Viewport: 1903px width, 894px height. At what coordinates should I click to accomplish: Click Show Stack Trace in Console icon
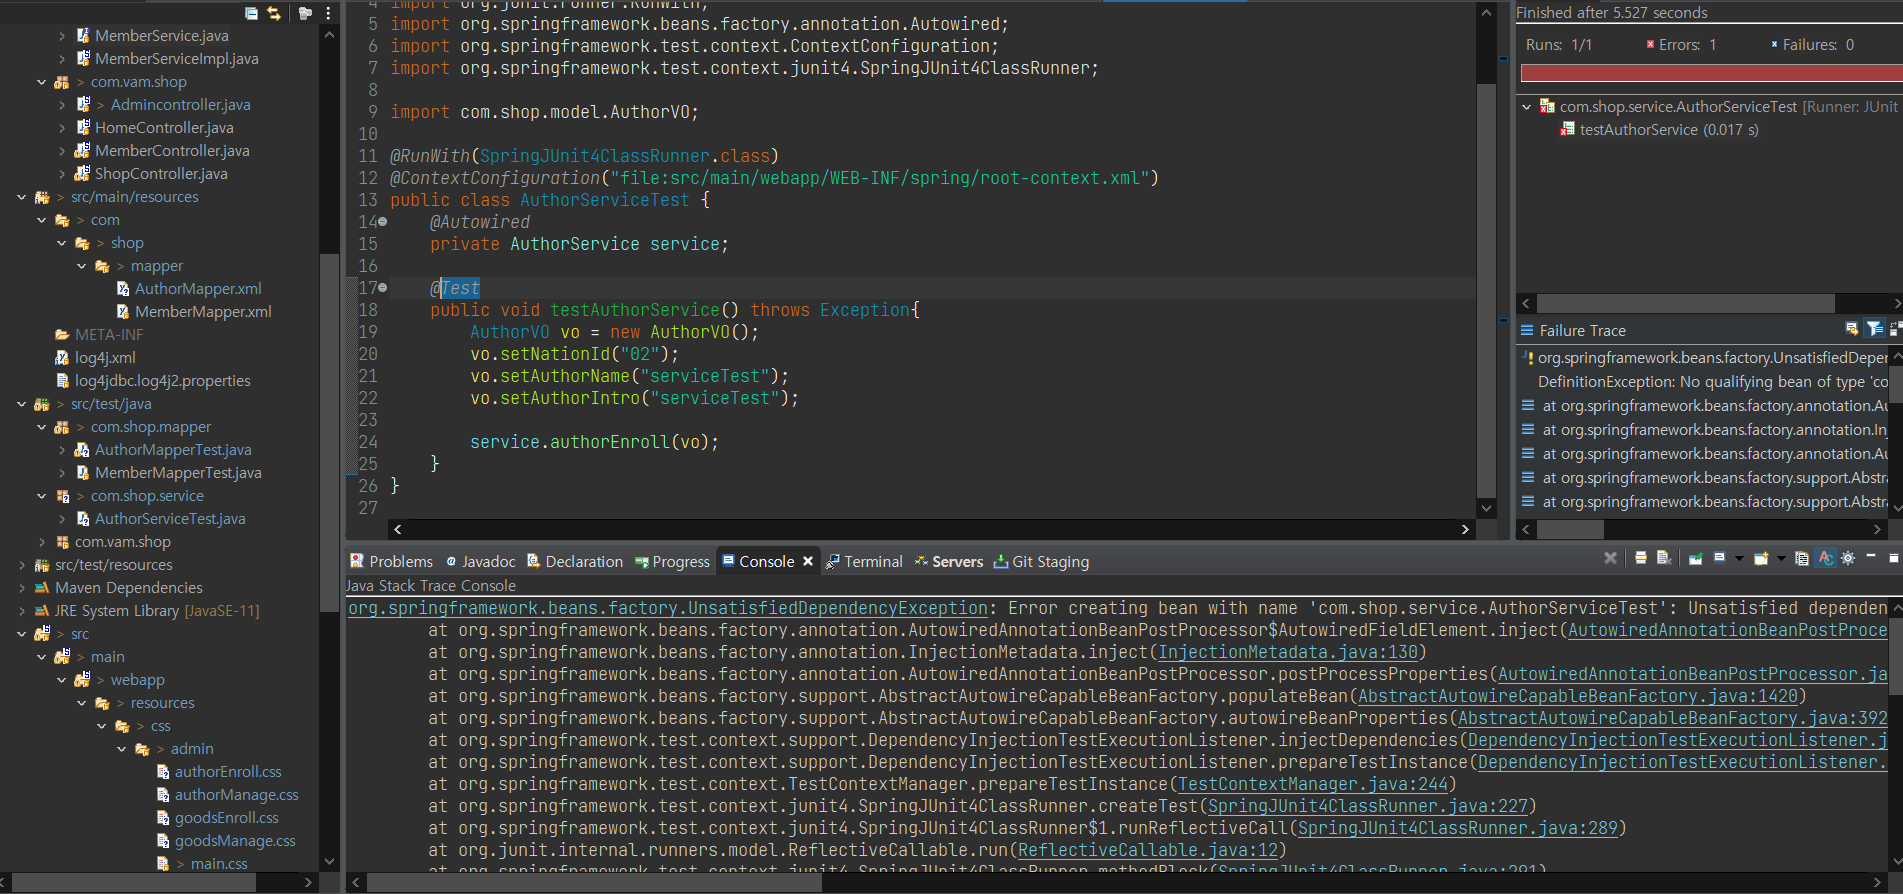(1852, 329)
